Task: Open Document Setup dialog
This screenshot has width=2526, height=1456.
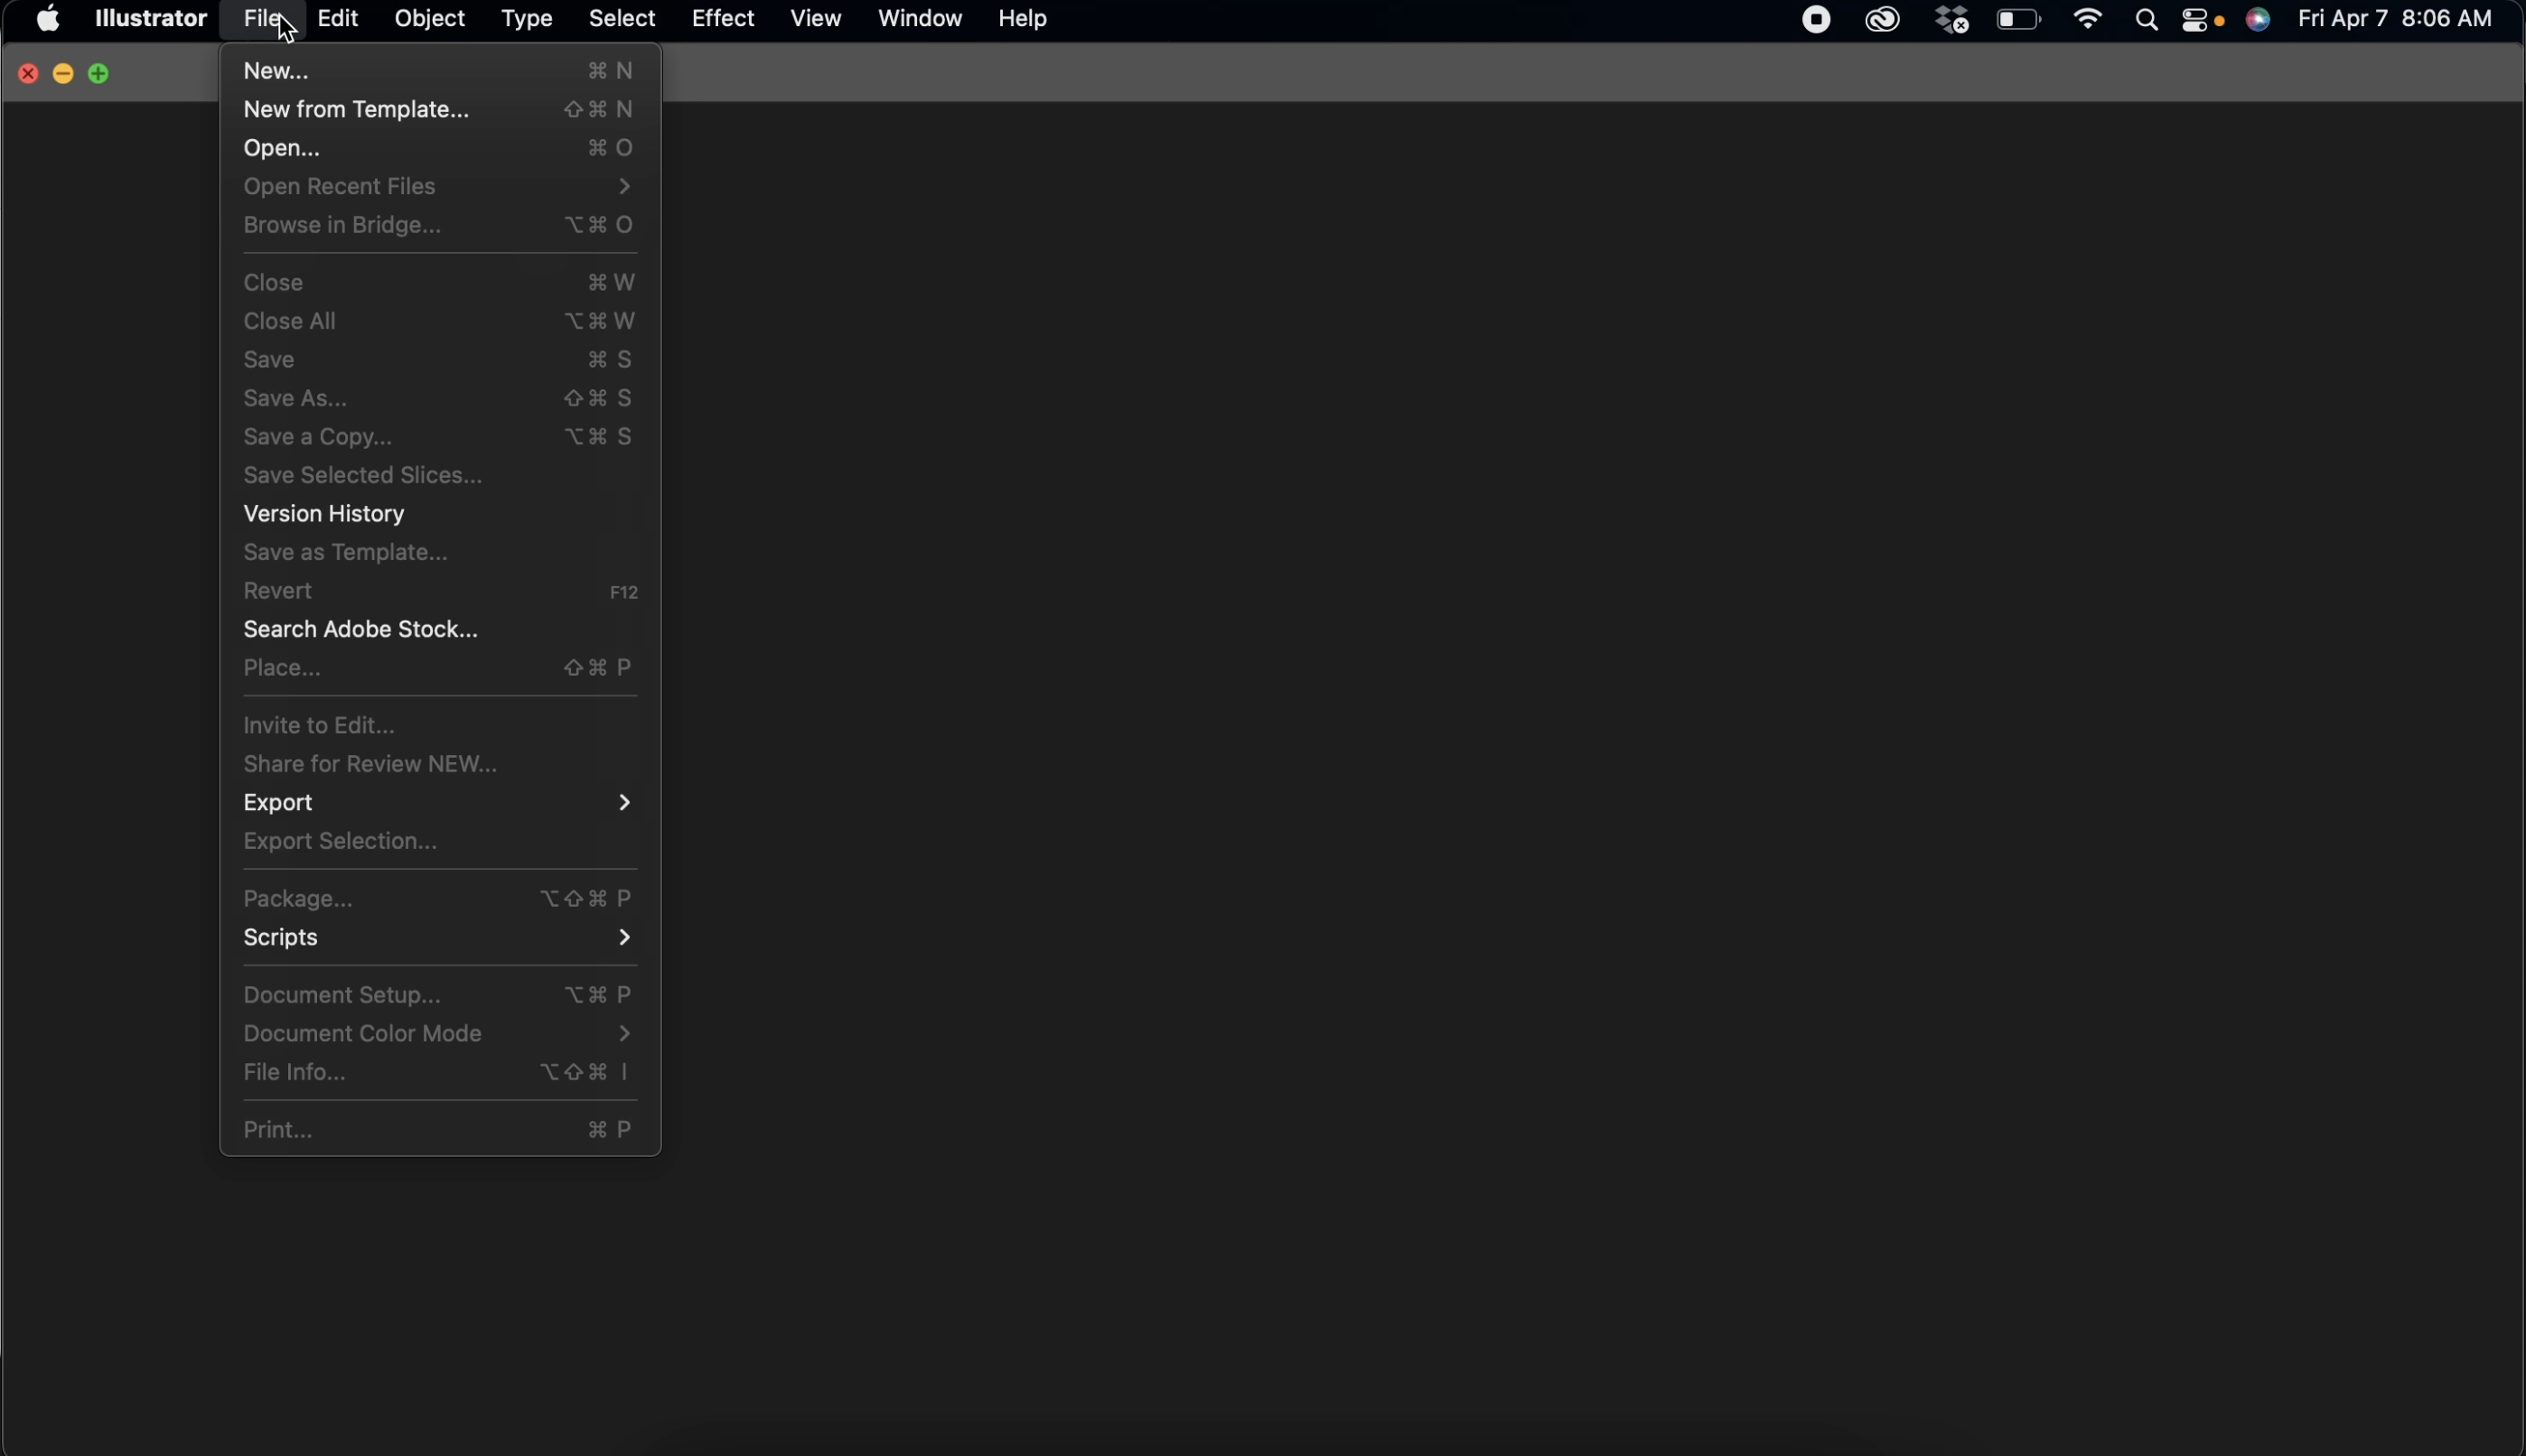Action: click(x=341, y=994)
